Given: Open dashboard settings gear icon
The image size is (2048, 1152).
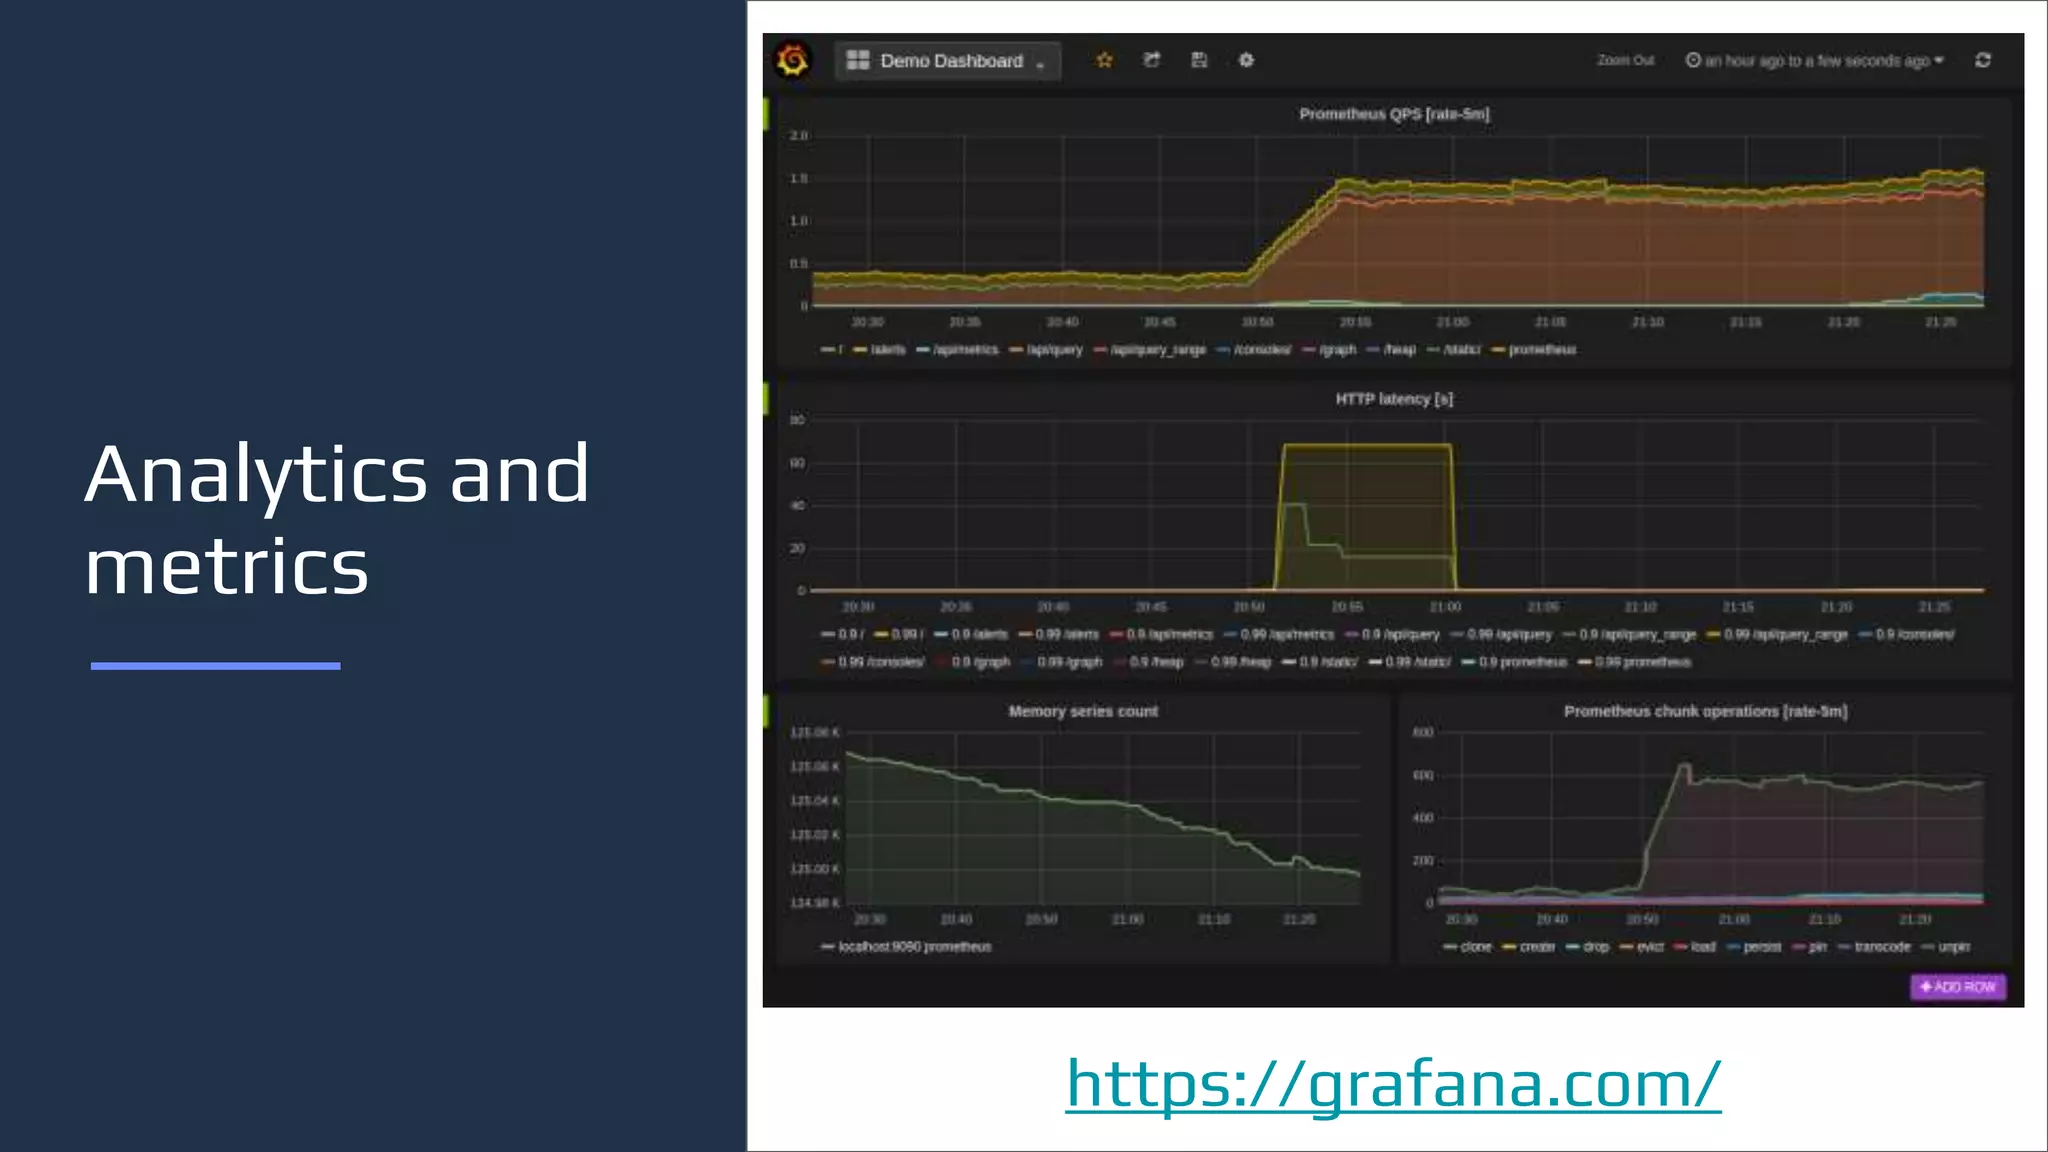Looking at the screenshot, I should pos(1246,60).
